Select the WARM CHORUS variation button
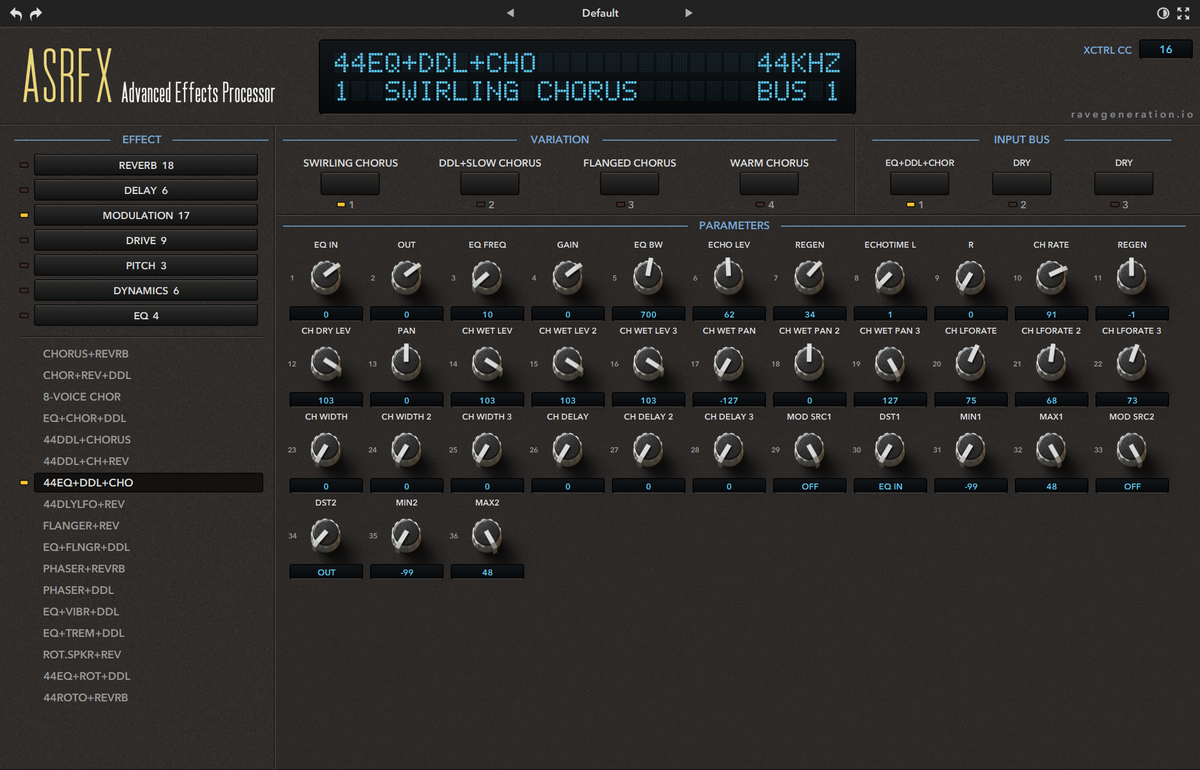The height and width of the screenshot is (770, 1200). tap(769, 183)
